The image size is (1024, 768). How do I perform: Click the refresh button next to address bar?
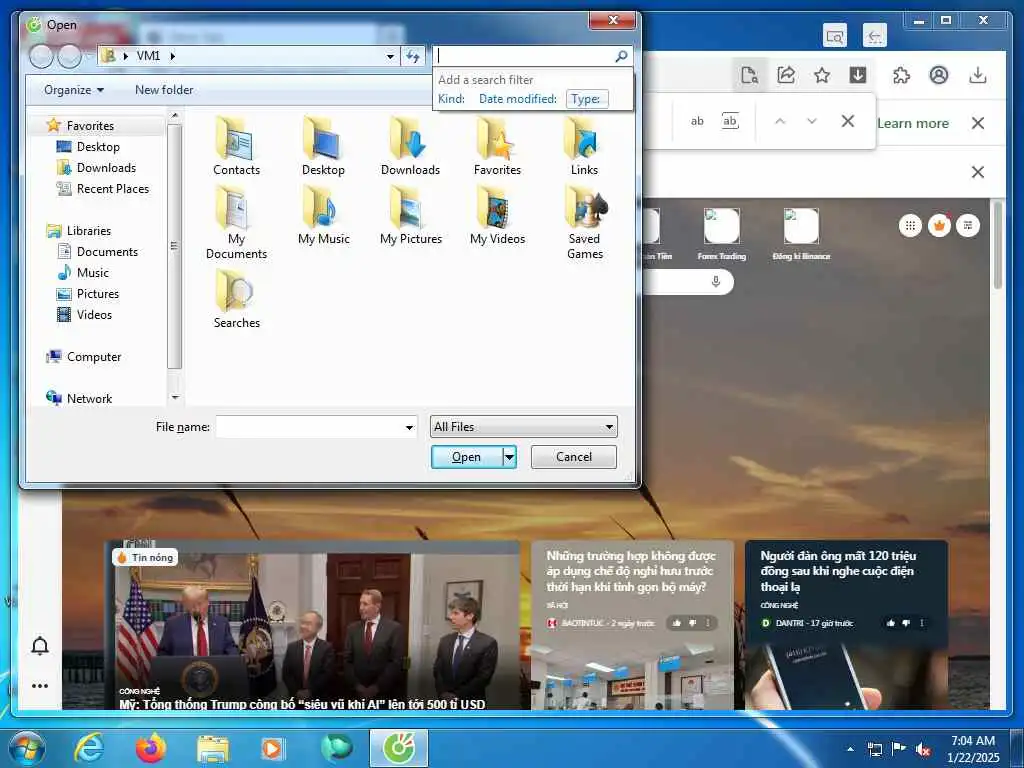click(x=413, y=56)
